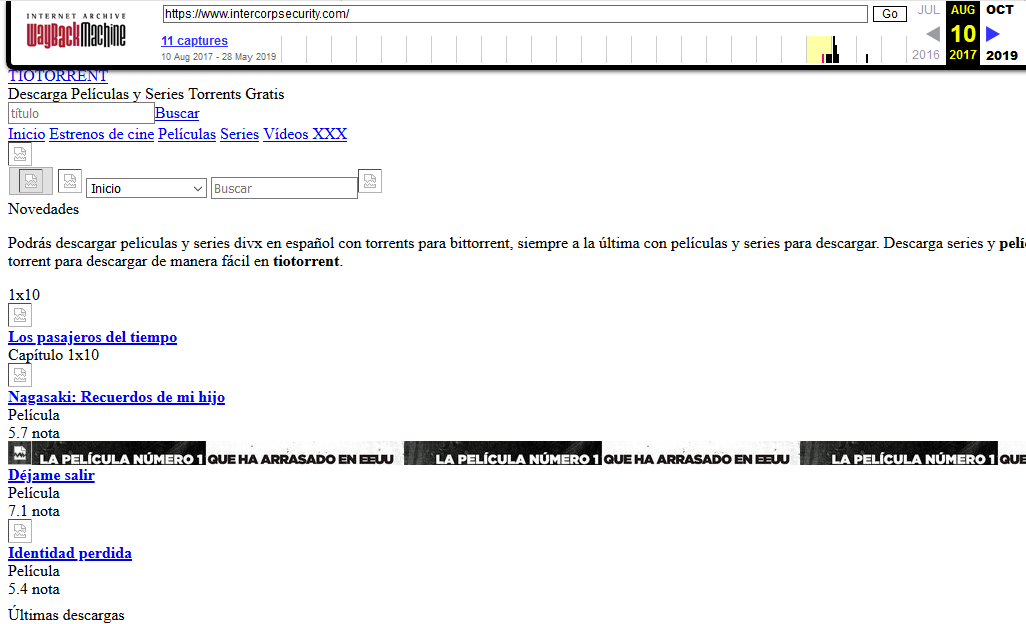Image resolution: width=1026 pixels, height=624 pixels.
Task: Click broken thumbnail above Los pasajeros del tiempo
Action: 20,315
